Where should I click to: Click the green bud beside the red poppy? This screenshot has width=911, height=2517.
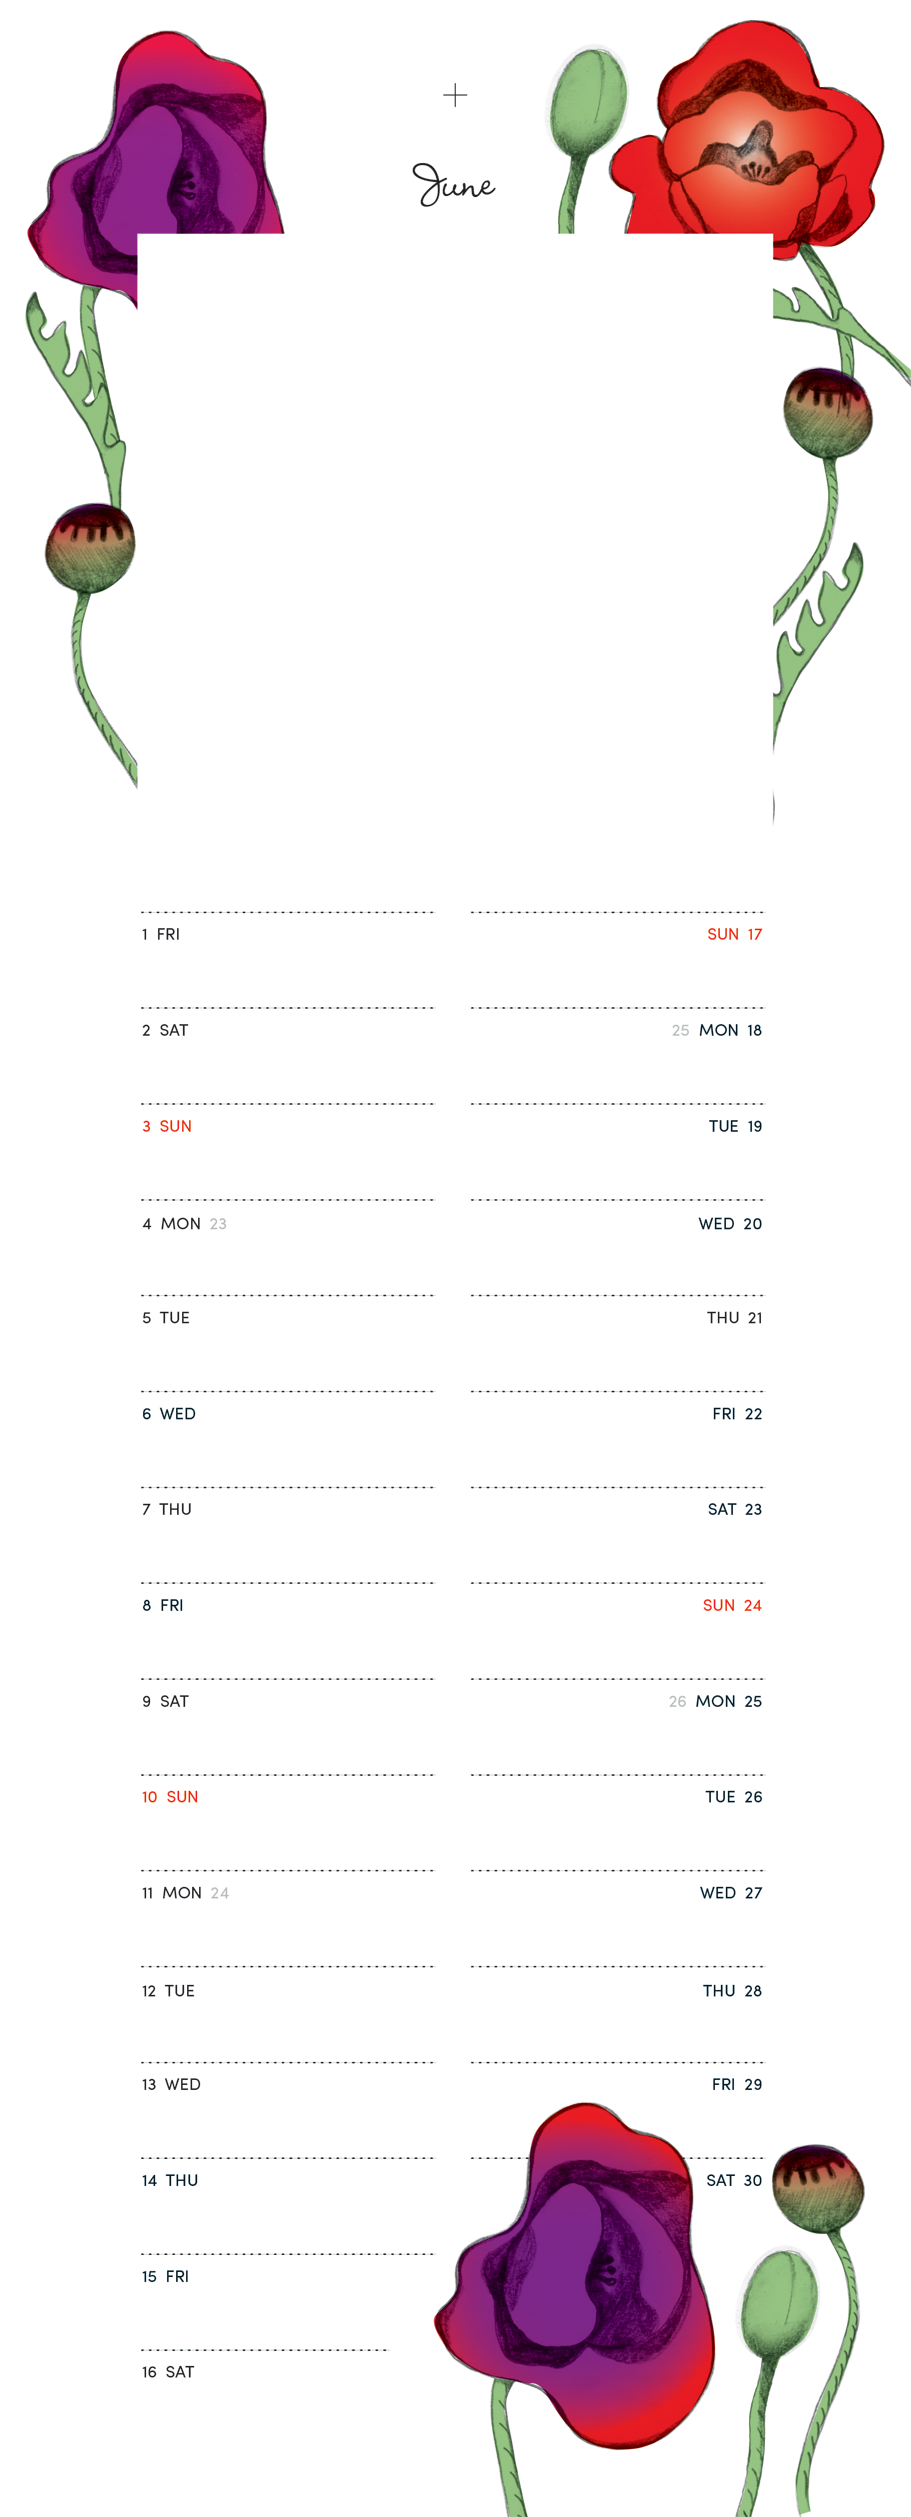click(x=589, y=100)
